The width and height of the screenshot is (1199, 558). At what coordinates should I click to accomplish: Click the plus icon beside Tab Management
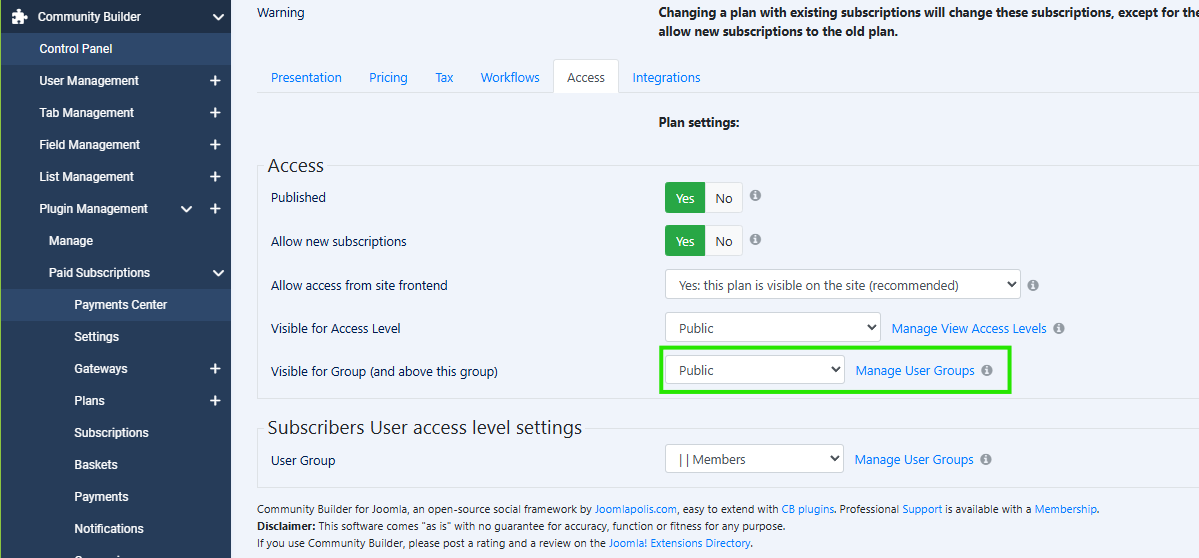tap(215, 113)
